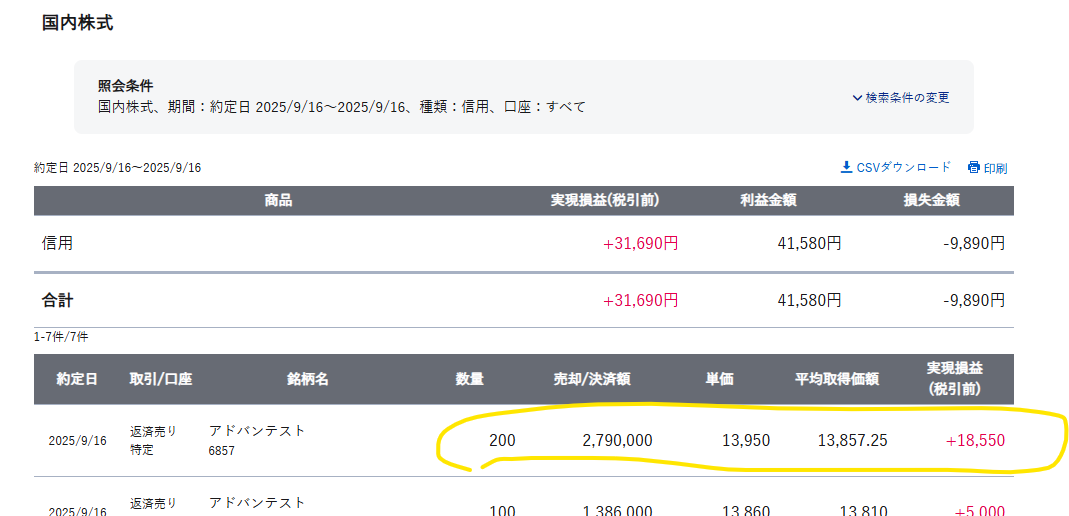Click the printer icon beside 印刷

coord(974,167)
